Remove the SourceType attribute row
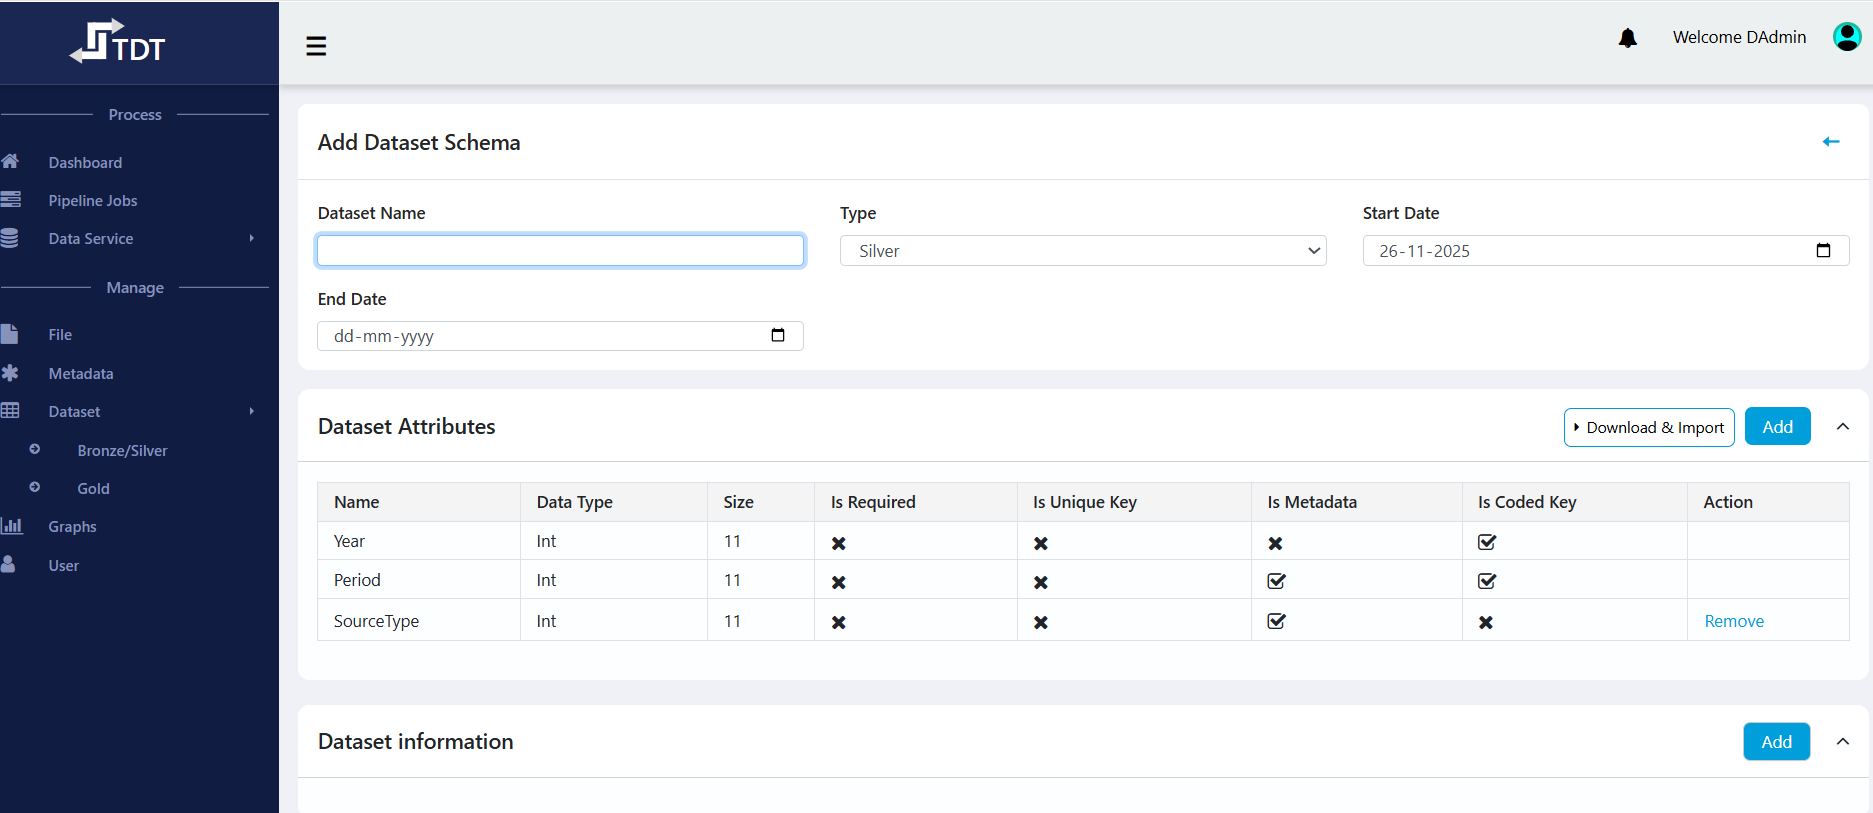 [x=1733, y=621]
